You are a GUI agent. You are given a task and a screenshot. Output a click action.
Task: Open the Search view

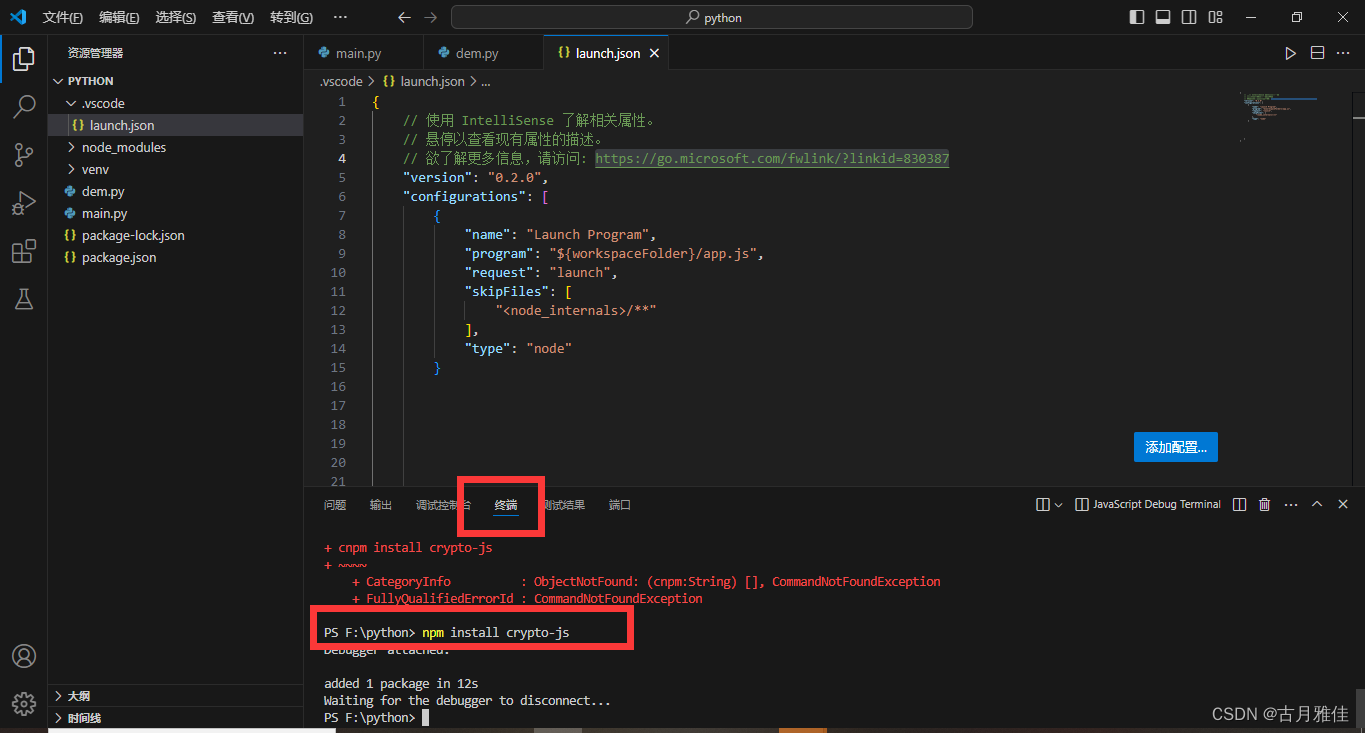click(x=23, y=106)
